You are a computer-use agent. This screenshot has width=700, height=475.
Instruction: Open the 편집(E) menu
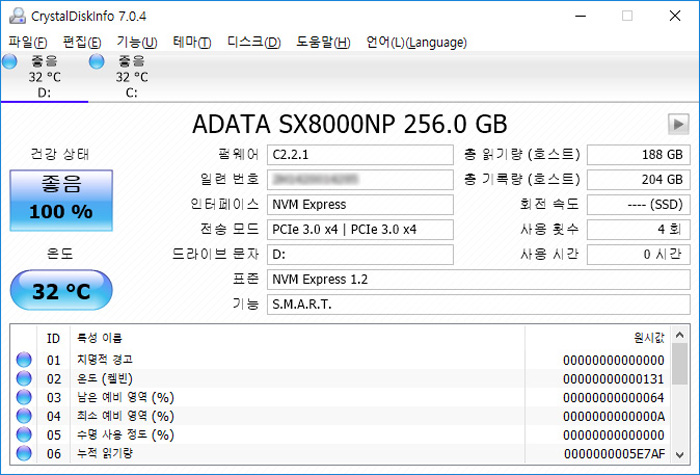click(x=82, y=42)
